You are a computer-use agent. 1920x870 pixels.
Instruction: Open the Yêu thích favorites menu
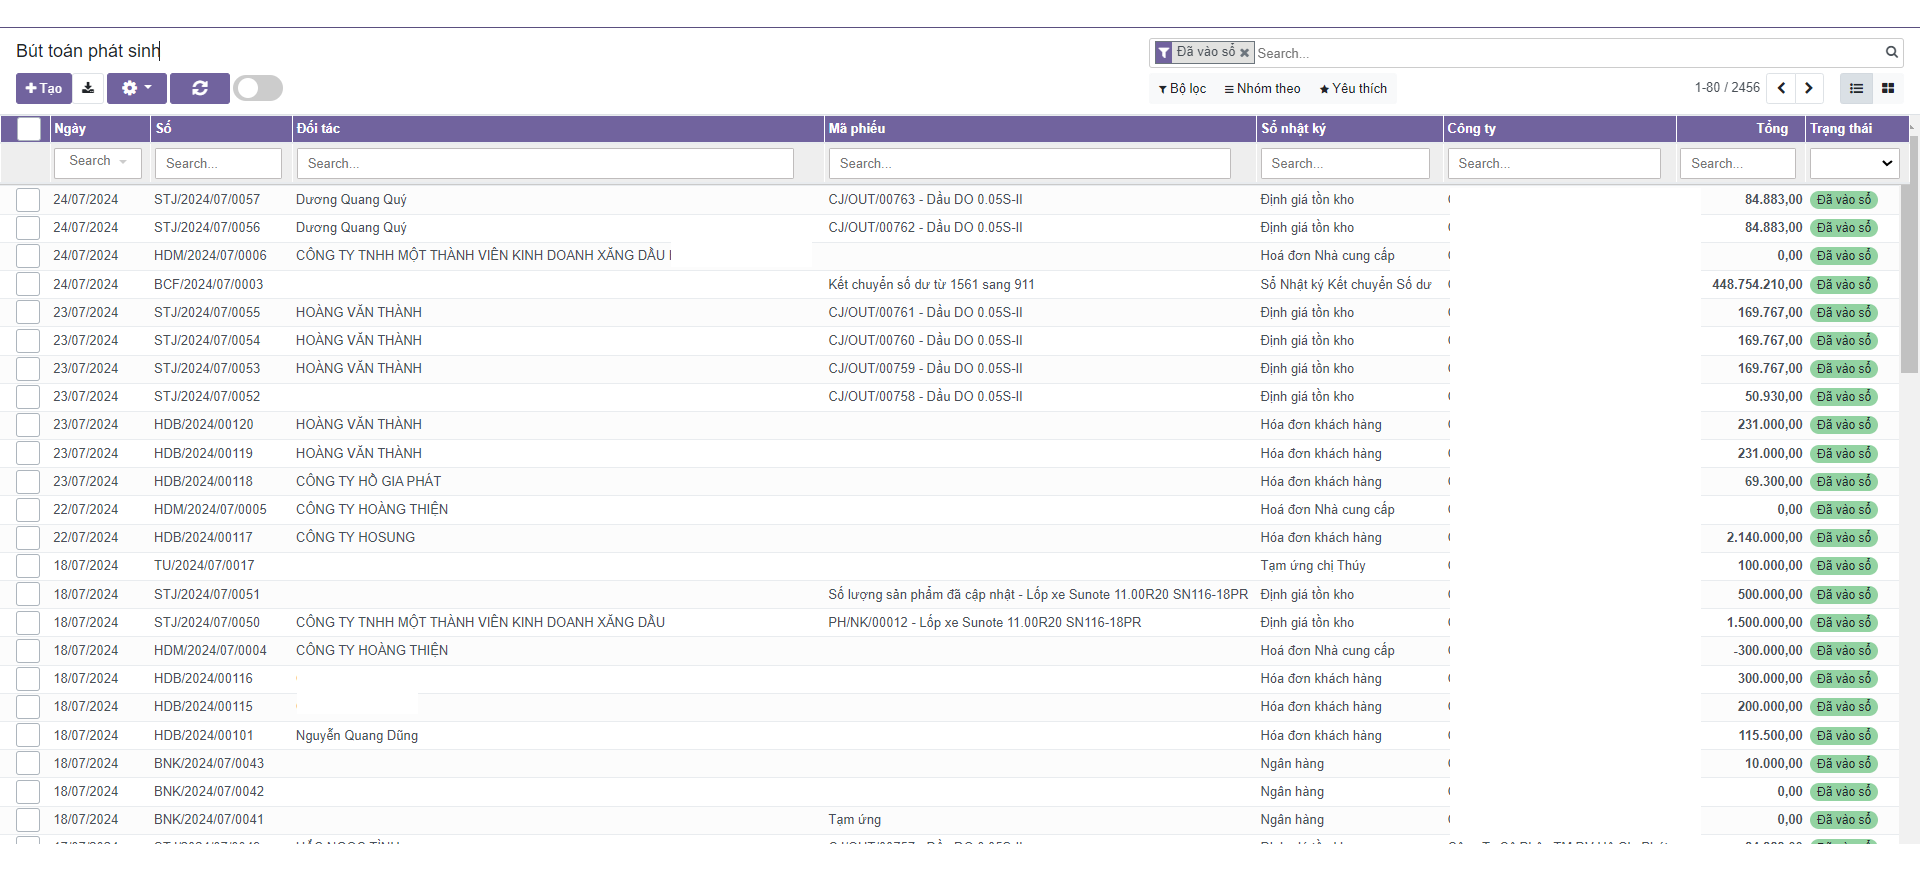click(x=1353, y=89)
